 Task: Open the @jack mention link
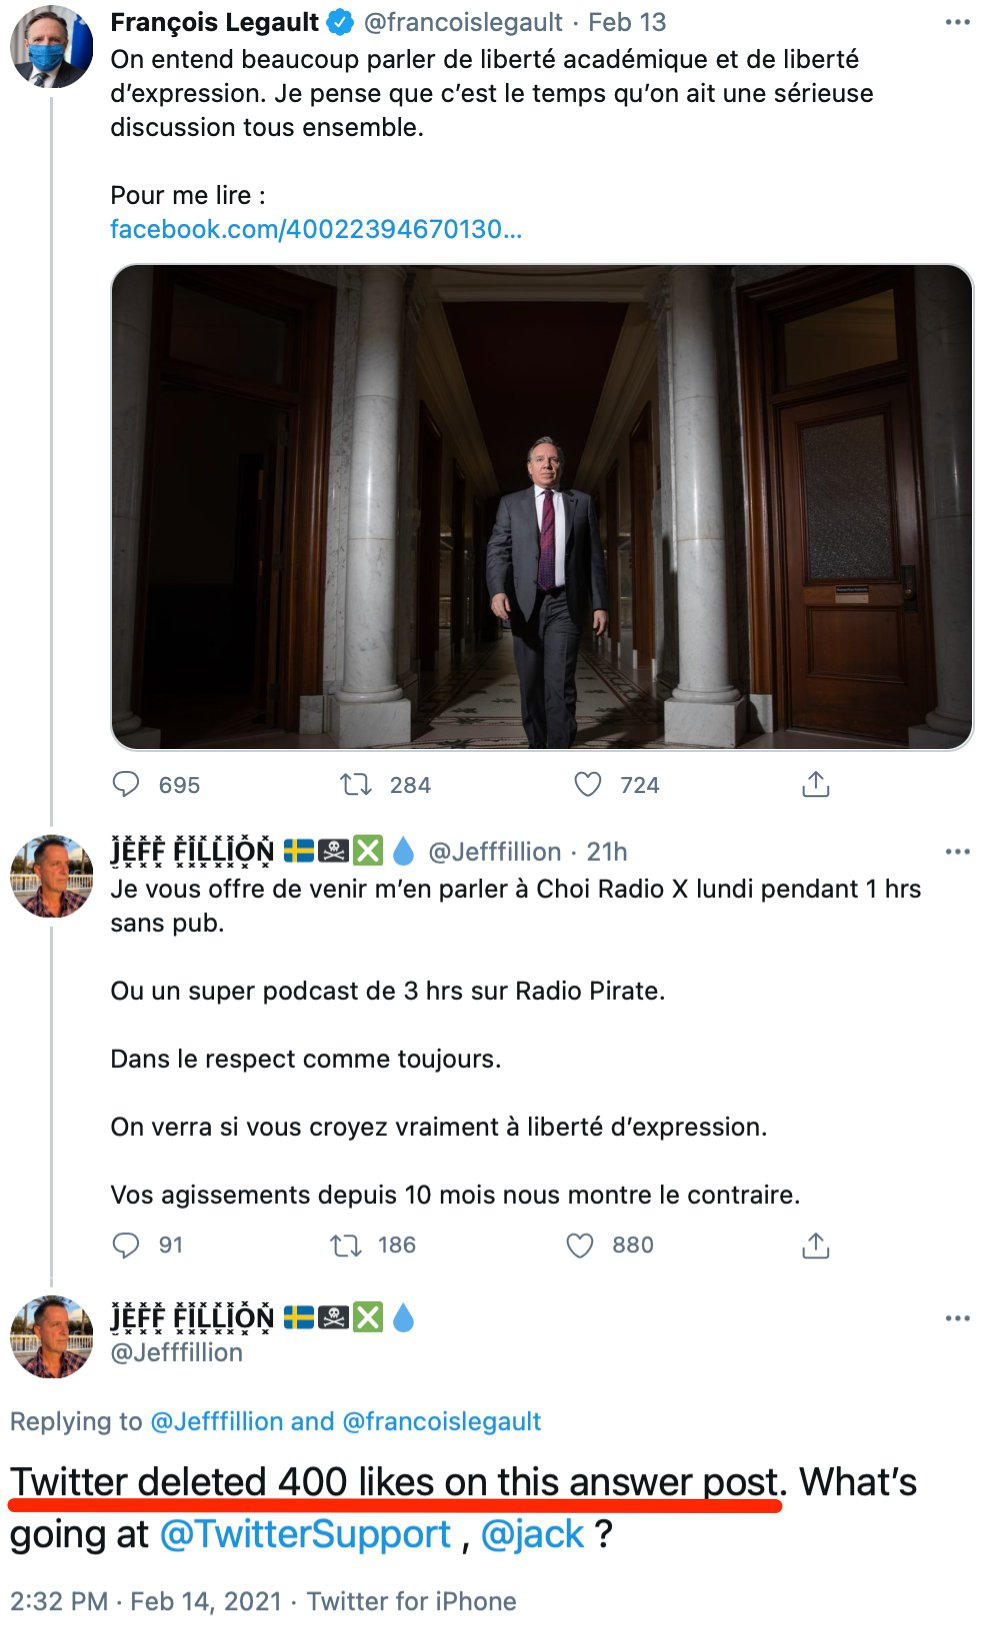click(533, 1534)
